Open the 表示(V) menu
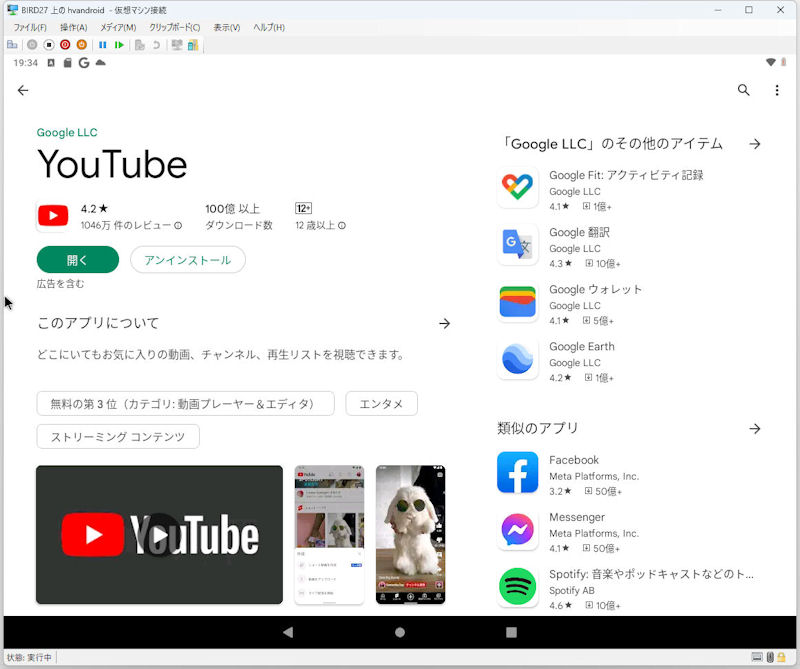Screen dimensions: 800x669 tap(227, 28)
